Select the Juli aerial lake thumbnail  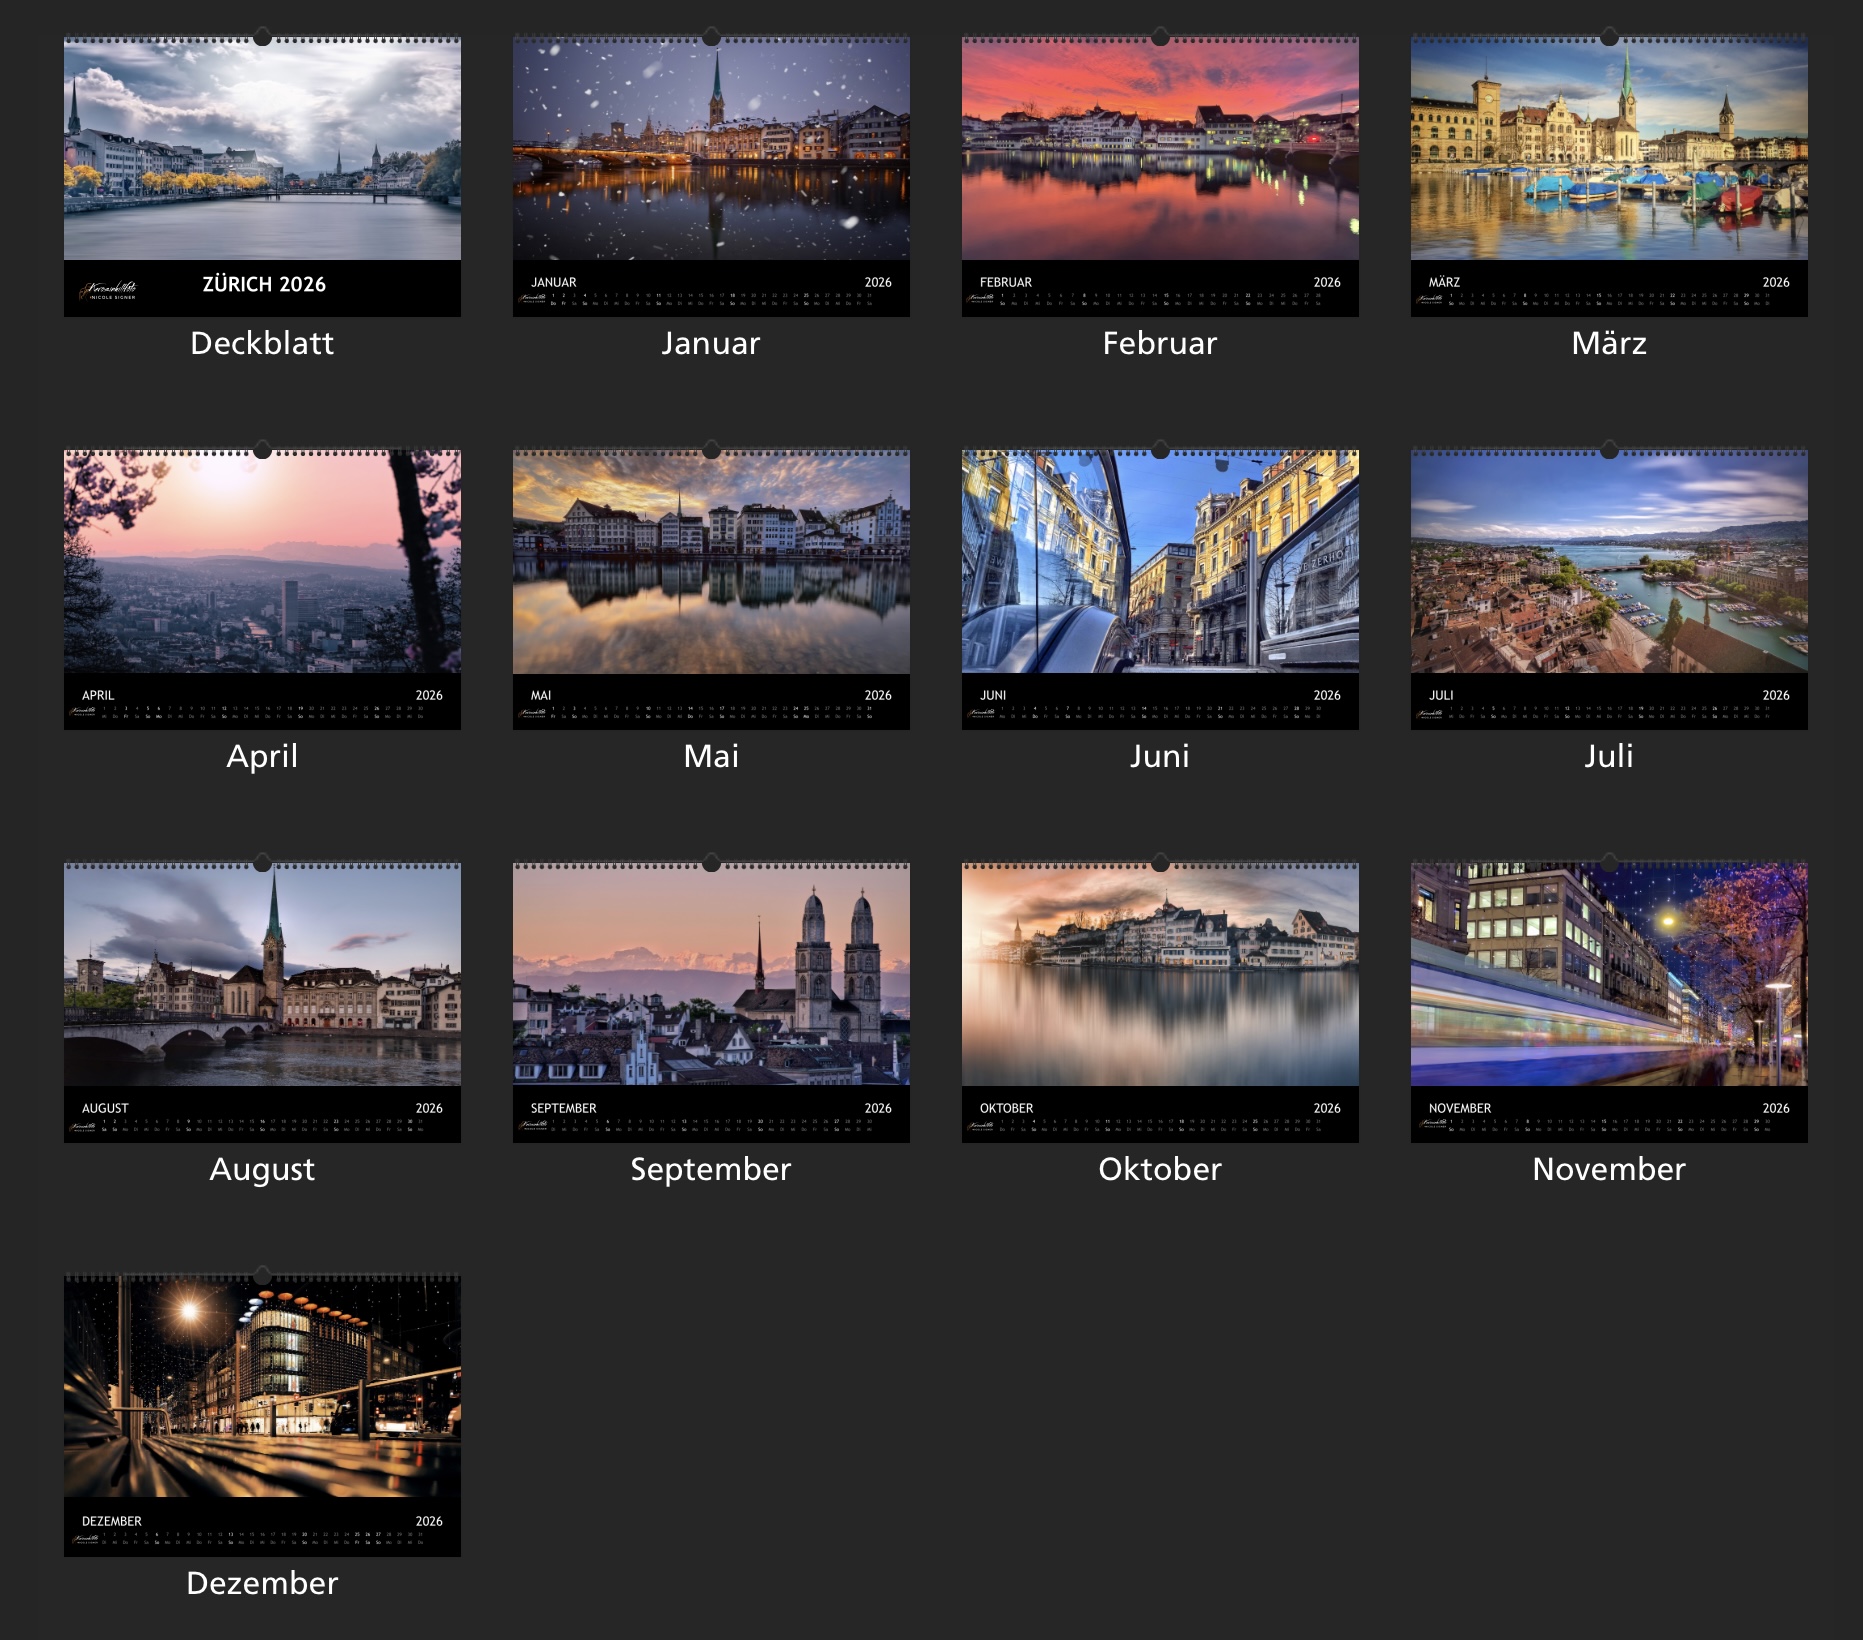(x=1609, y=563)
